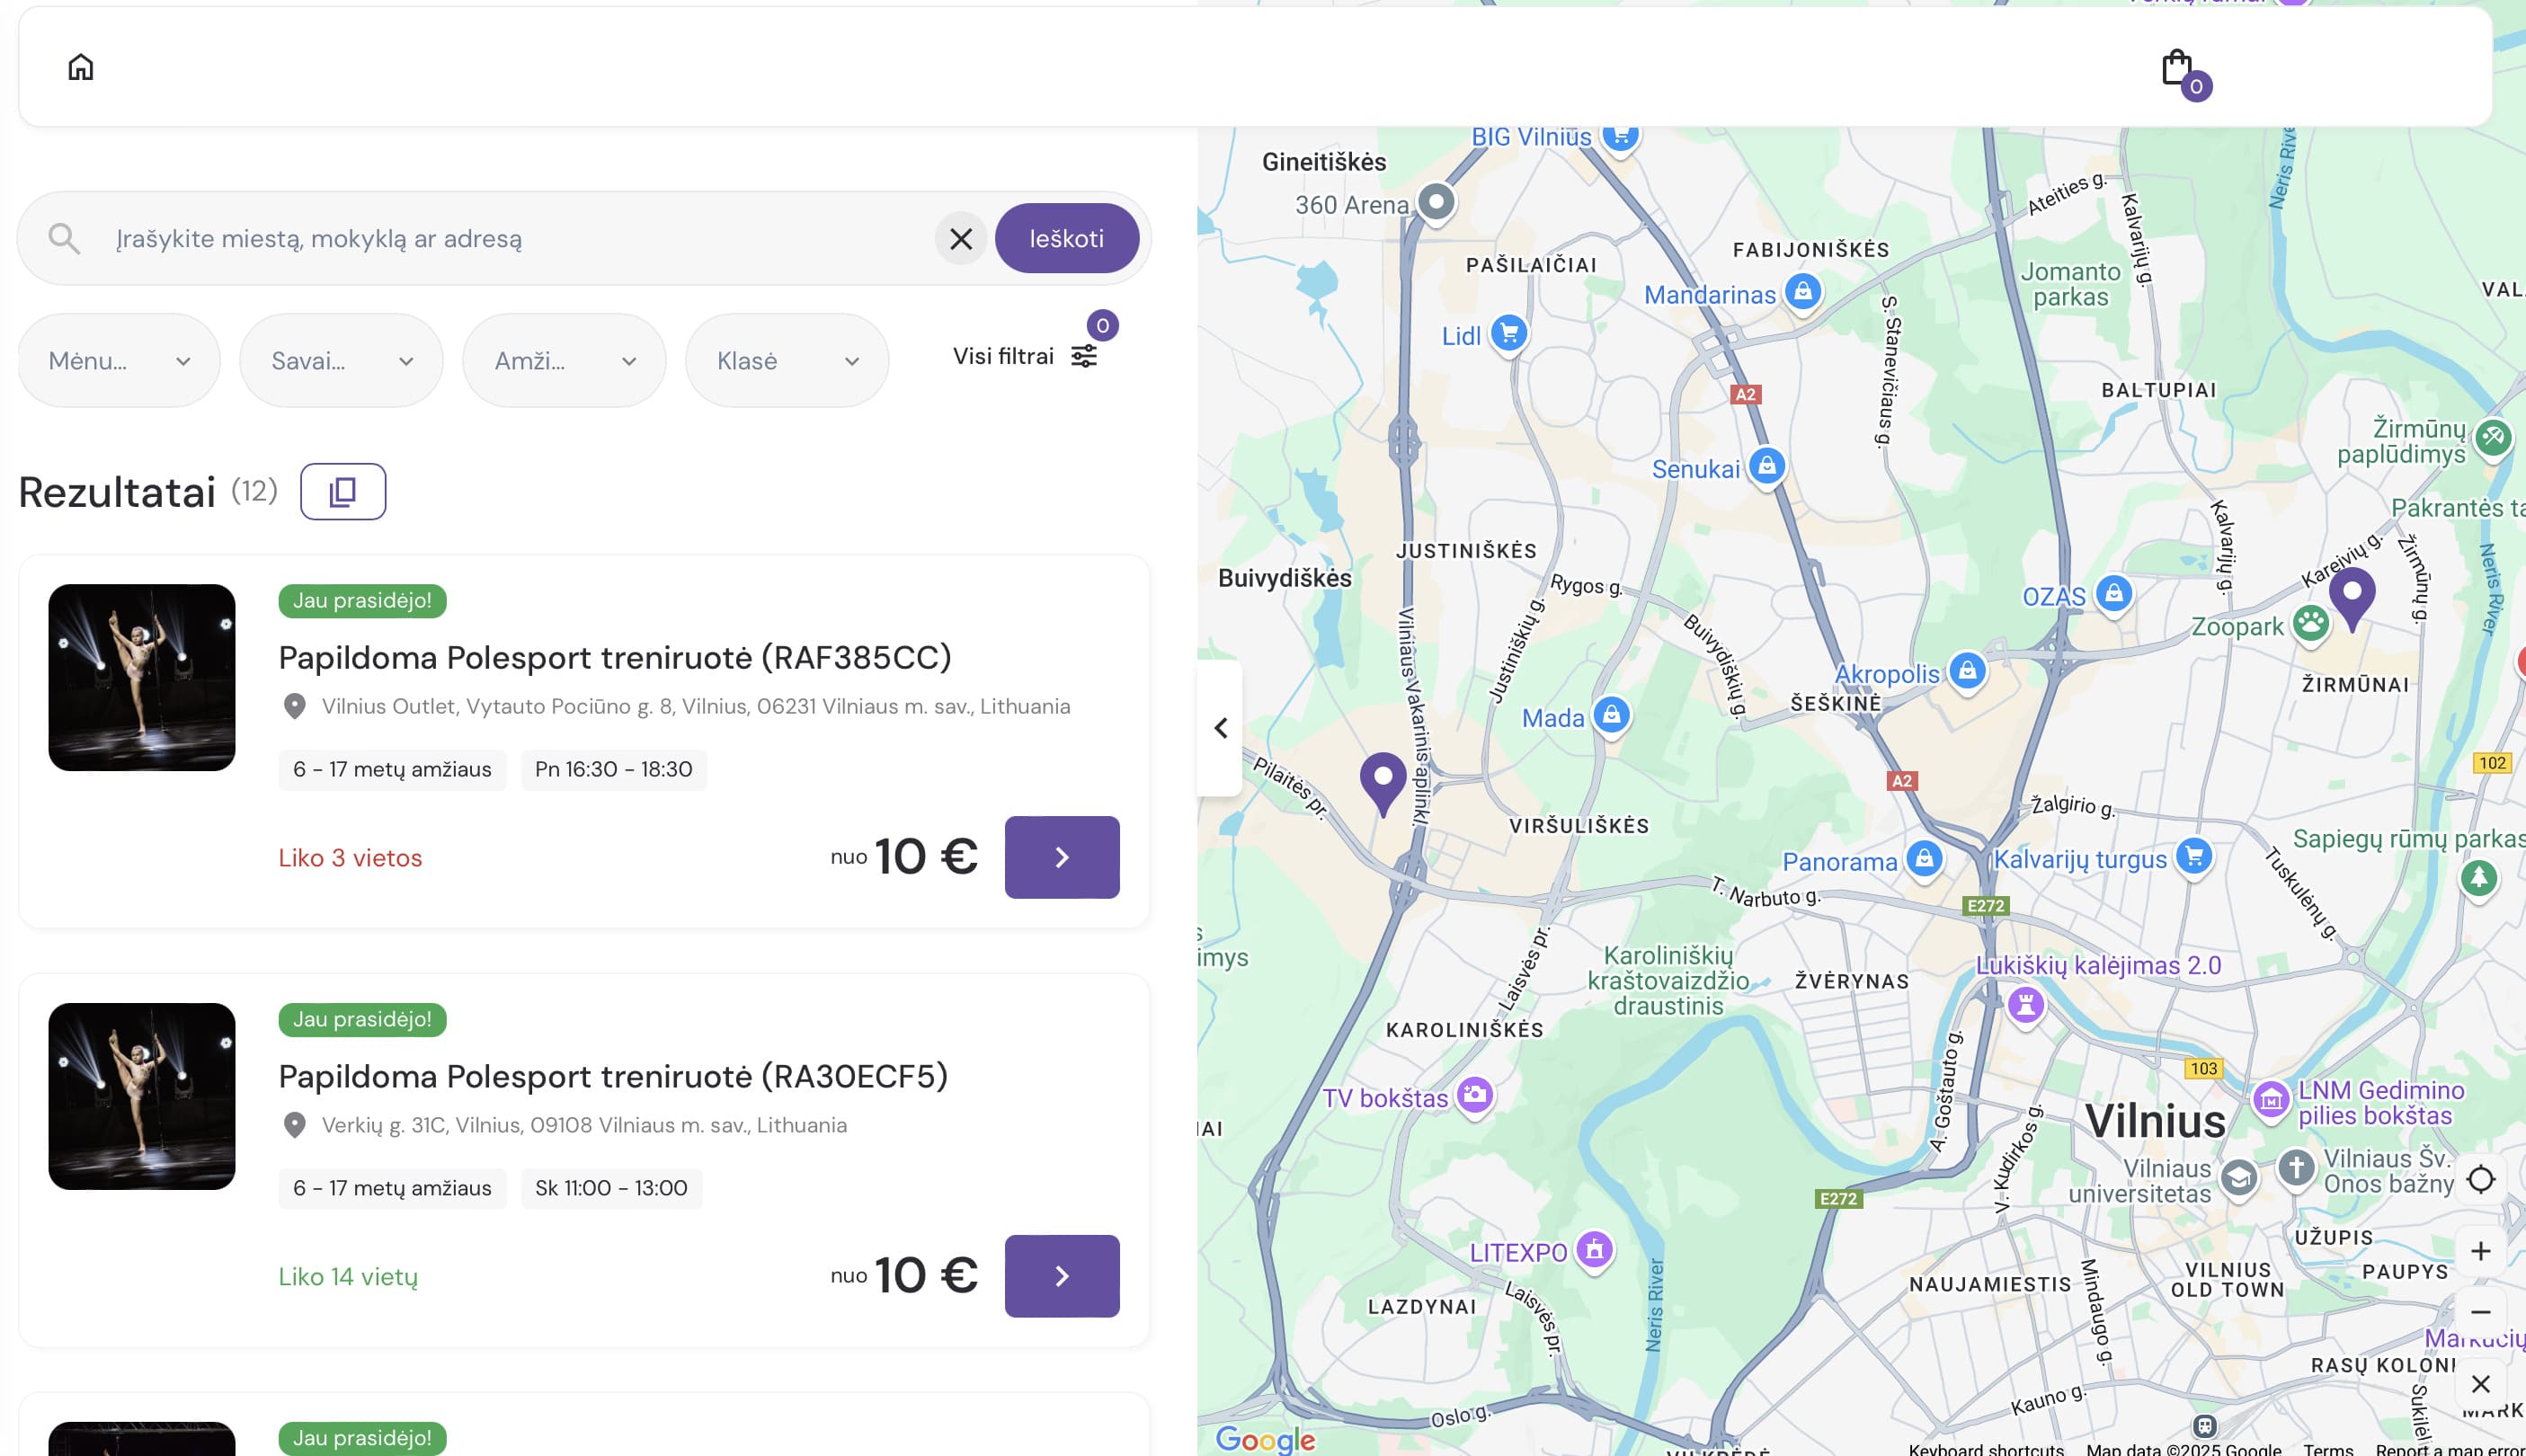Click the Ieškoti search button

pos(1066,239)
